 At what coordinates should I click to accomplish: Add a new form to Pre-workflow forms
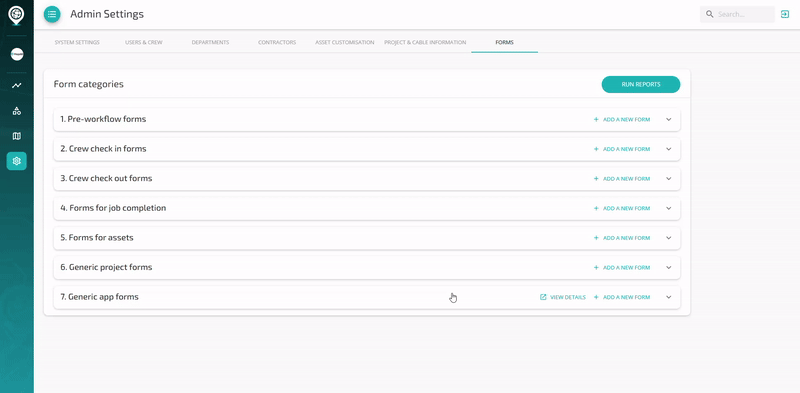(622, 119)
